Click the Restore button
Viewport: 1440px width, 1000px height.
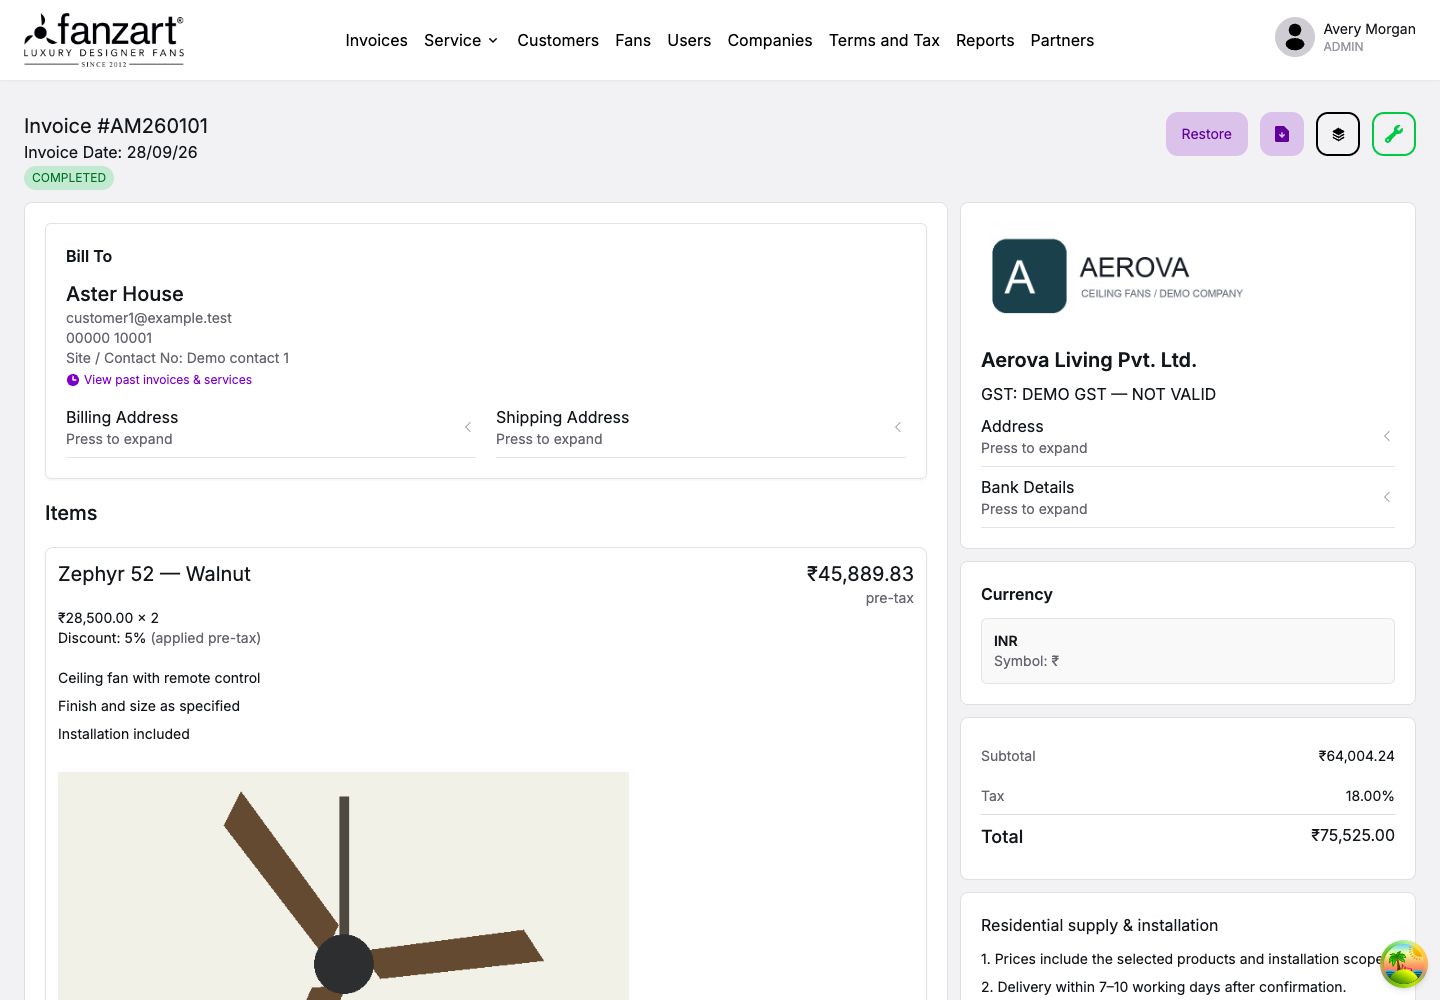point(1206,134)
